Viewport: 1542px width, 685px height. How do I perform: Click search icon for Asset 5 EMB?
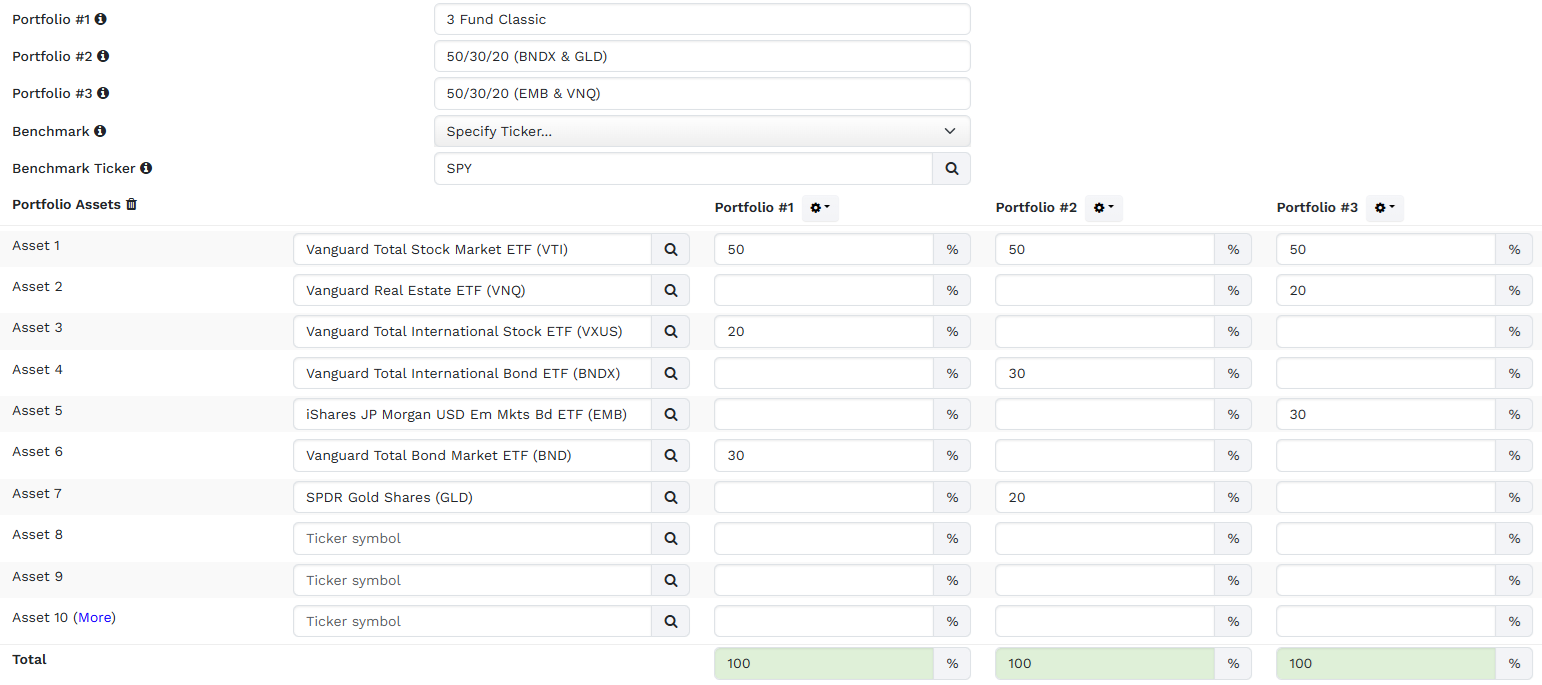[671, 414]
